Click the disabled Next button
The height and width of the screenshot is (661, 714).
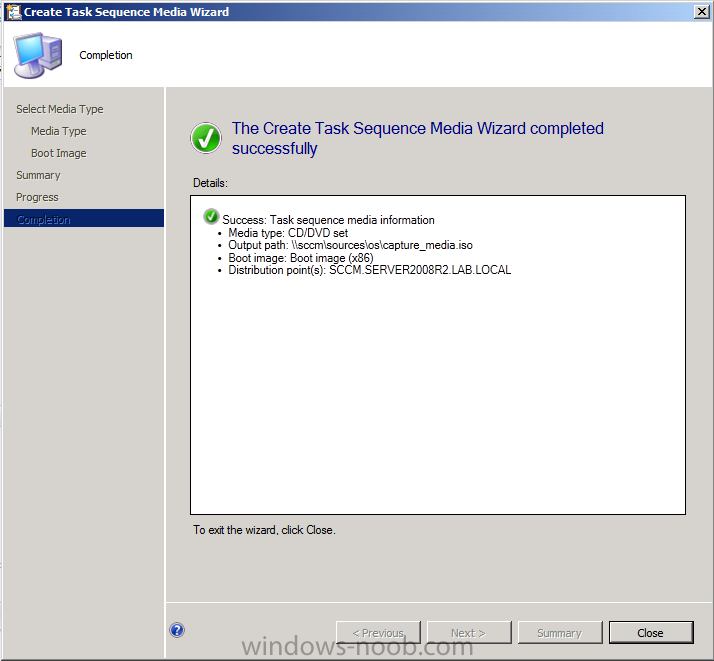click(469, 633)
